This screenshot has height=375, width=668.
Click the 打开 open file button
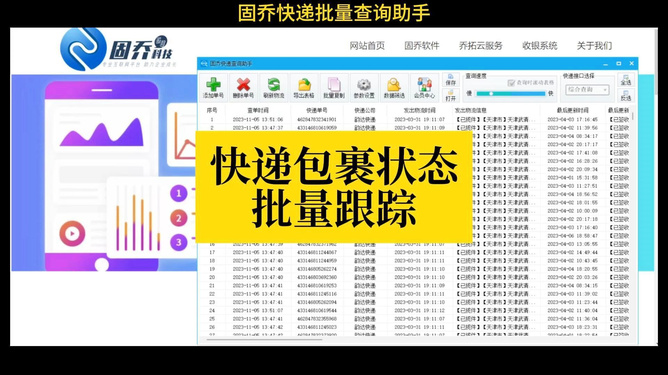coord(450,95)
